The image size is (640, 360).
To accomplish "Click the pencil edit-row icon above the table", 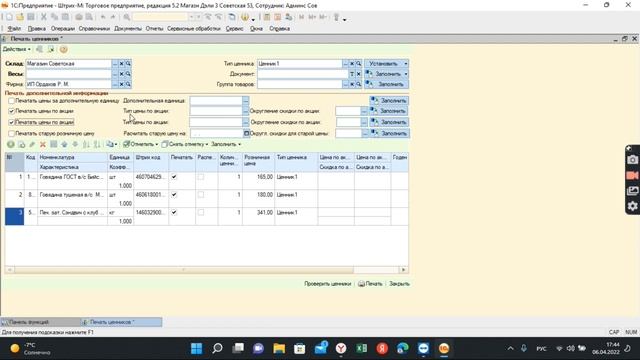I will 32,144.
